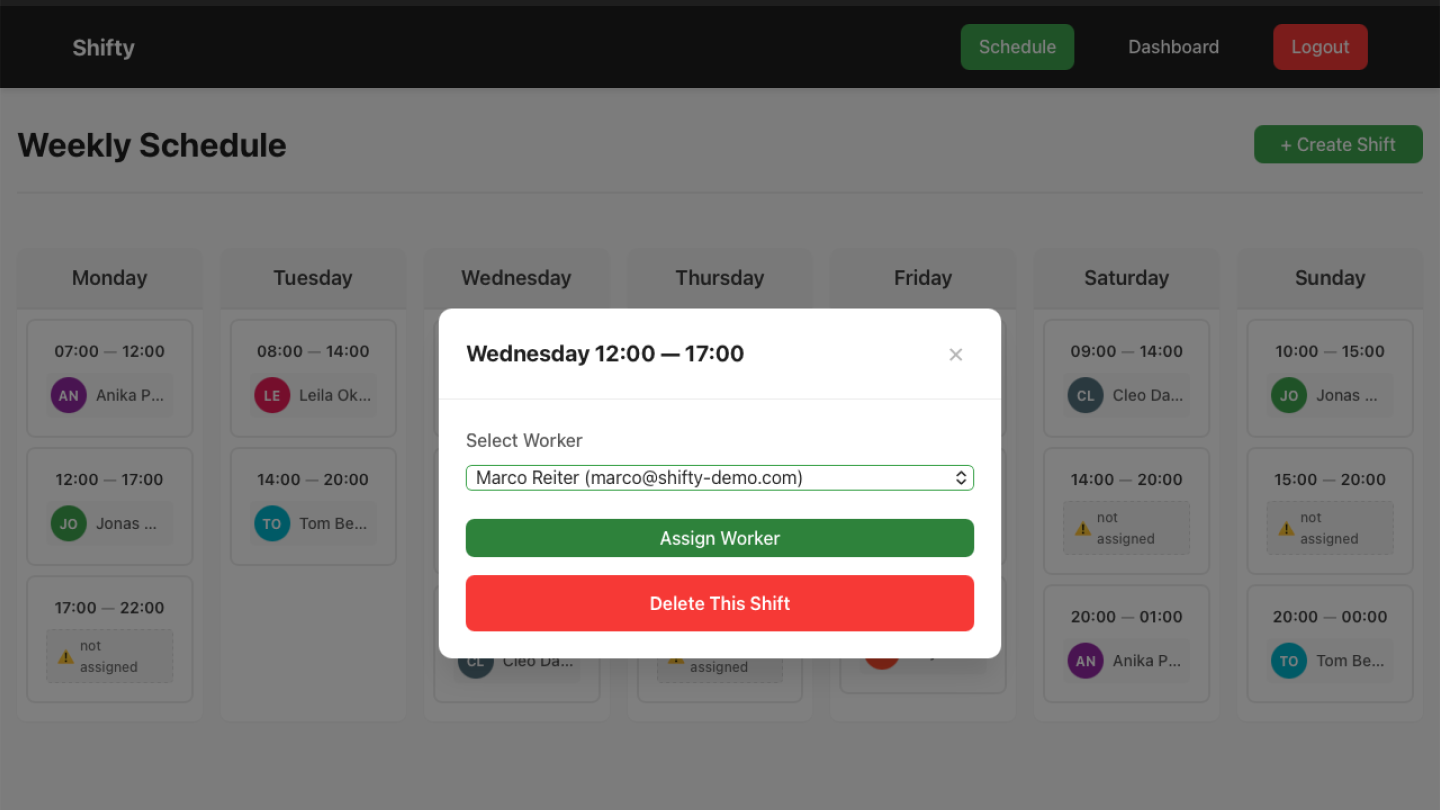Click the warning icon on Monday's unassigned shift
This screenshot has width=1440, height=810.
pyautogui.click(x=66, y=657)
